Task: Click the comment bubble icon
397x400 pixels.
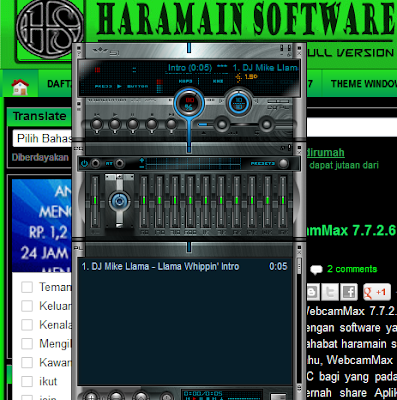Action: (x=316, y=269)
